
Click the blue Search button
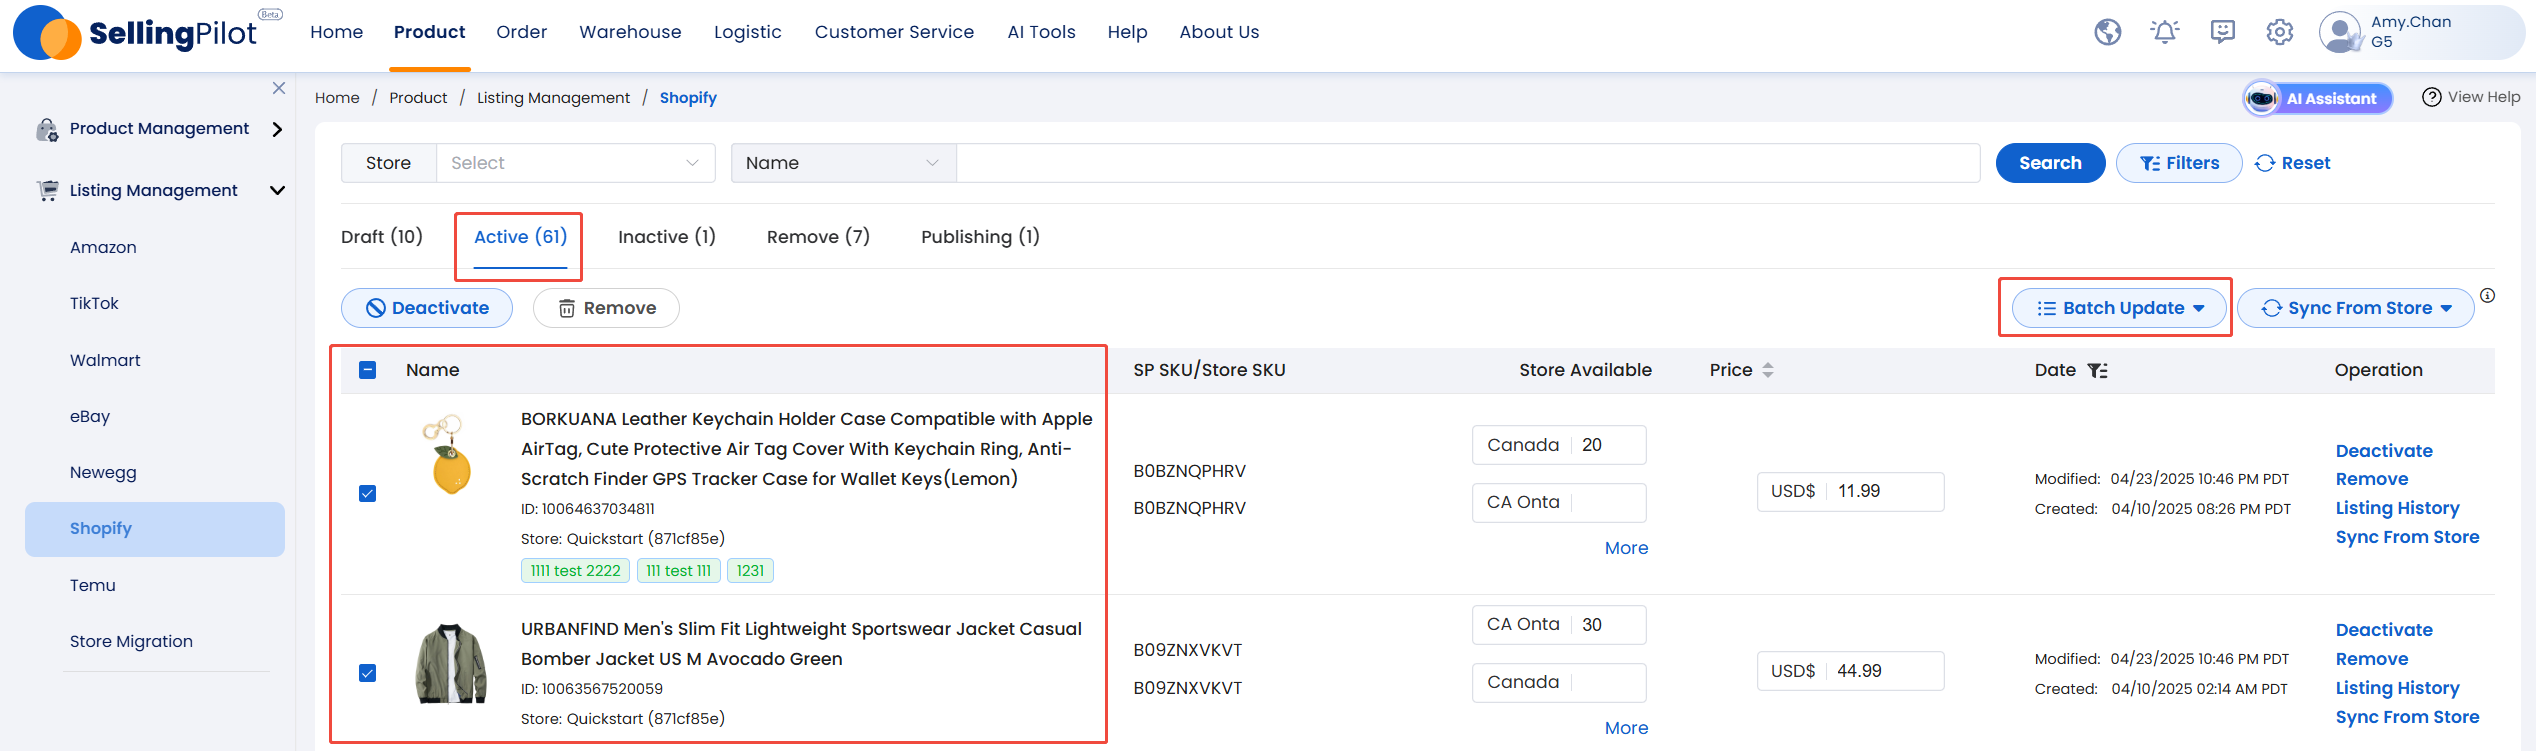pyautogui.click(x=2050, y=163)
